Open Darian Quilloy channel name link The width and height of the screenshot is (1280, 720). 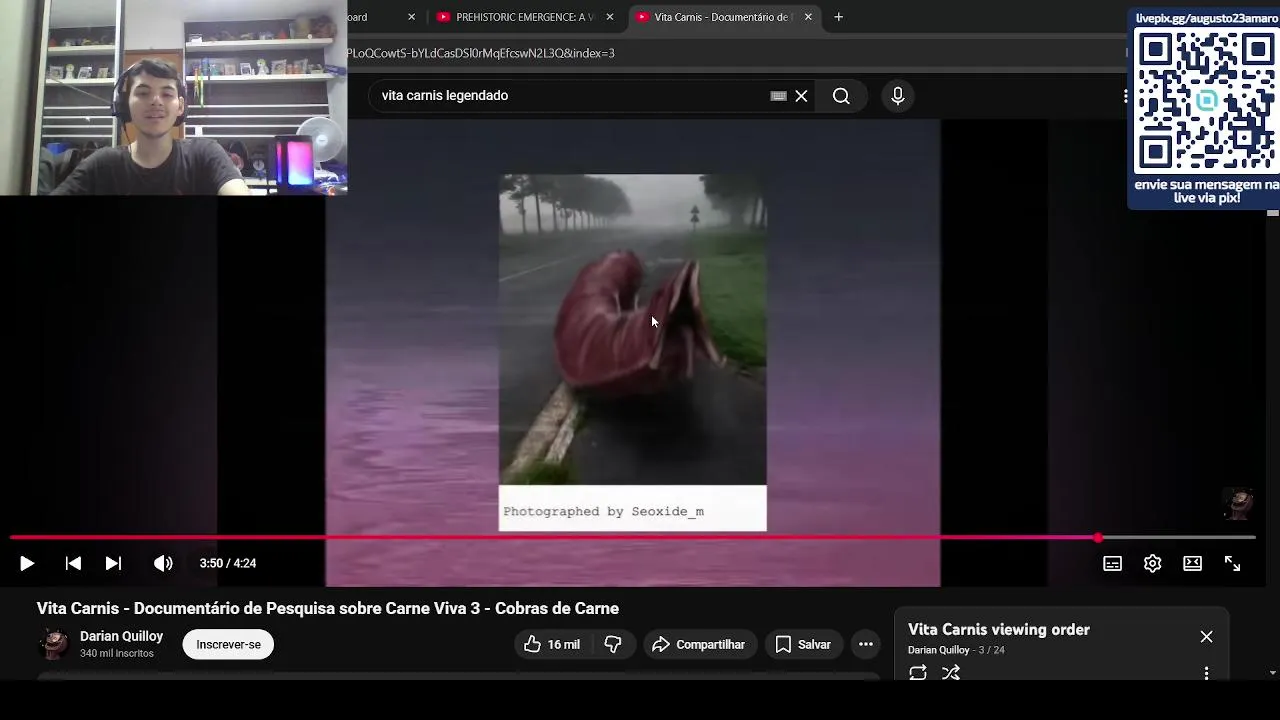[121, 636]
